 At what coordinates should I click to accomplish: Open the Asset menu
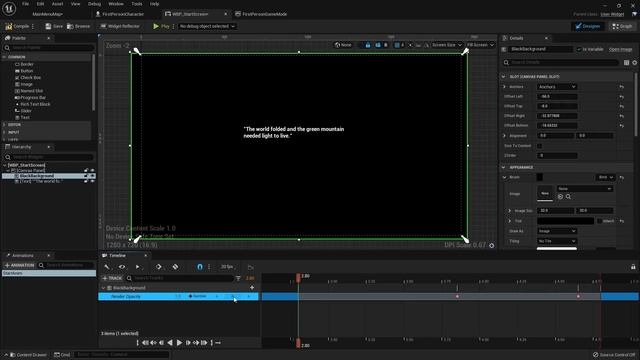point(57,4)
